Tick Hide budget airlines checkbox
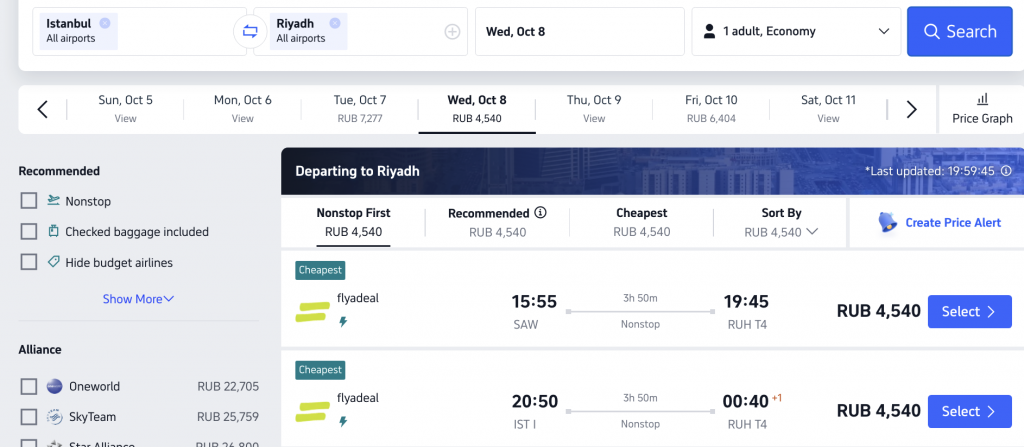 [29, 262]
